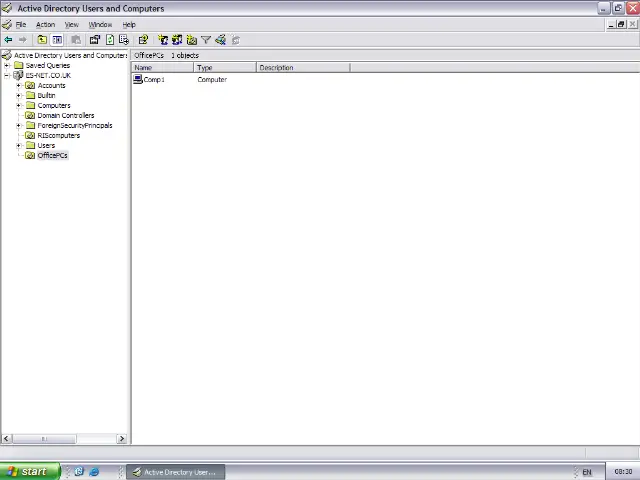
Task: Click the Export List toolbar icon
Action: 124,40
